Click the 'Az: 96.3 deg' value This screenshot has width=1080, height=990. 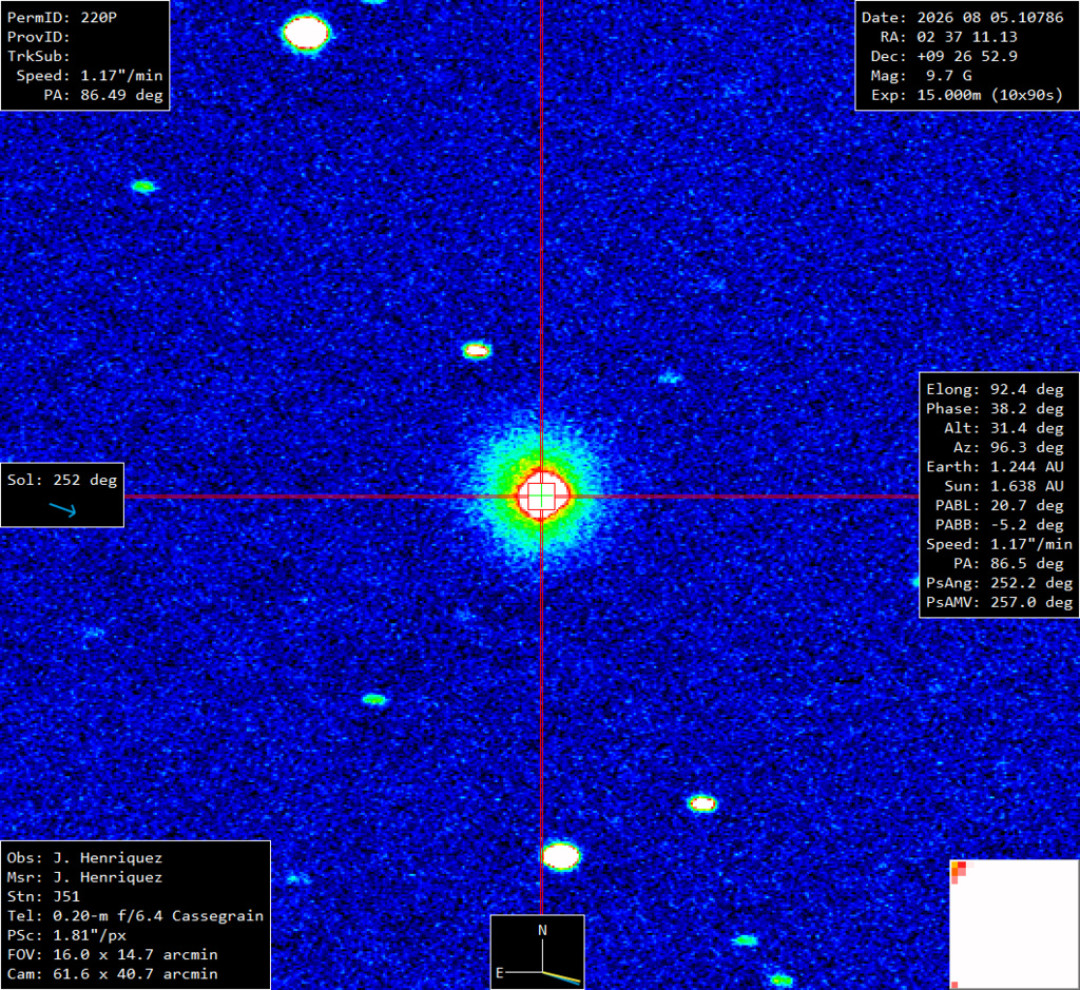click(x=1008, y=448)
